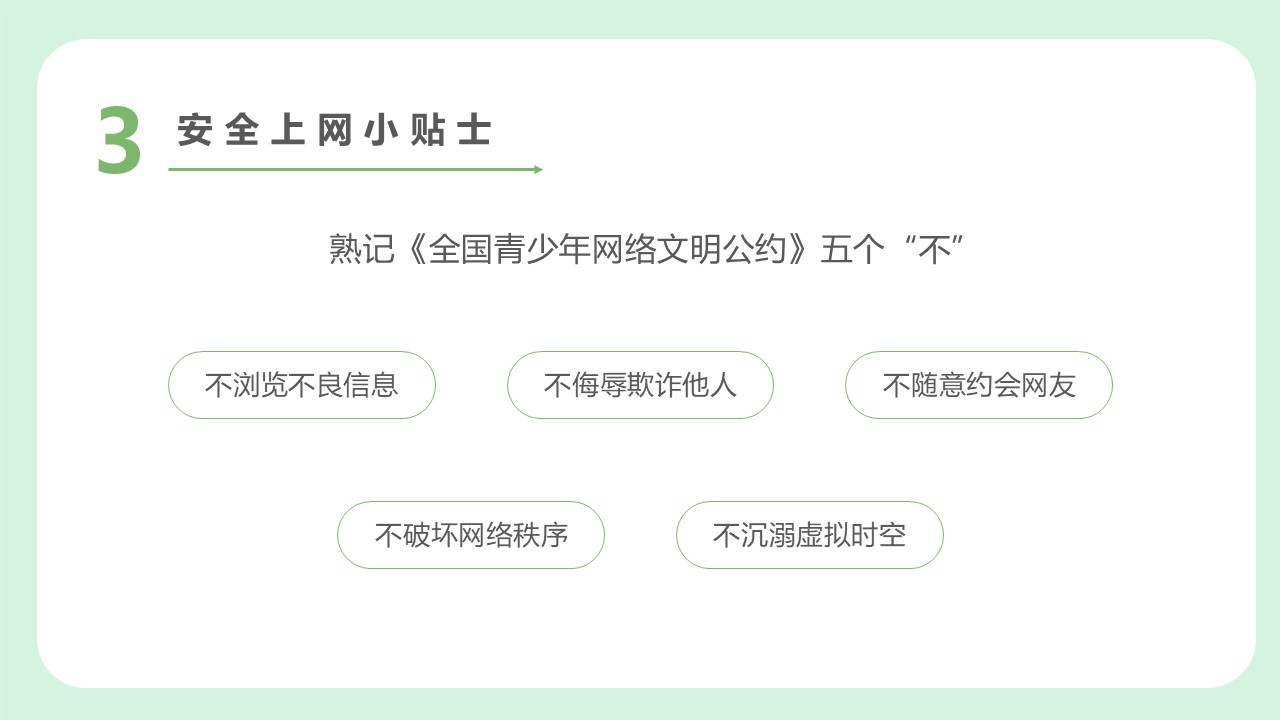Image resolution: width=1280 pixels, height=720 pixels.
Task: Select the 安全上网小贴士 heading
Action: [334, 130]
